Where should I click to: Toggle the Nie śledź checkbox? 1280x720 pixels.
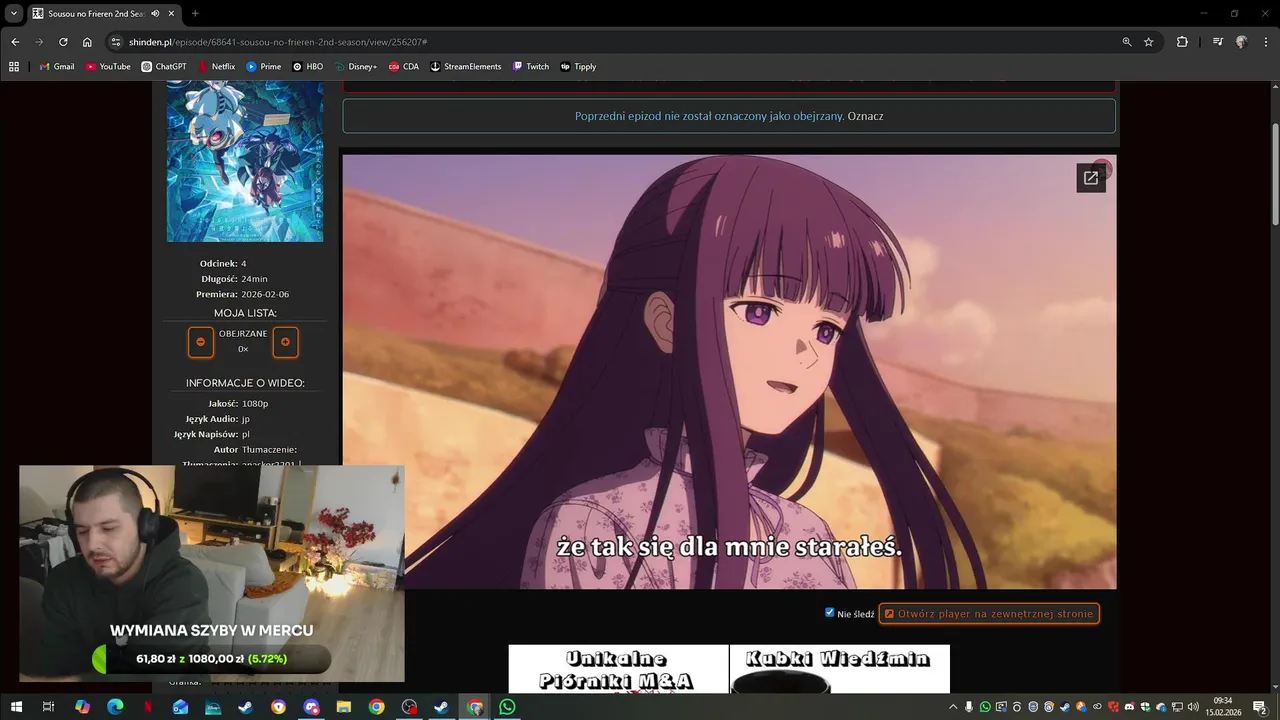coord(830,612)
